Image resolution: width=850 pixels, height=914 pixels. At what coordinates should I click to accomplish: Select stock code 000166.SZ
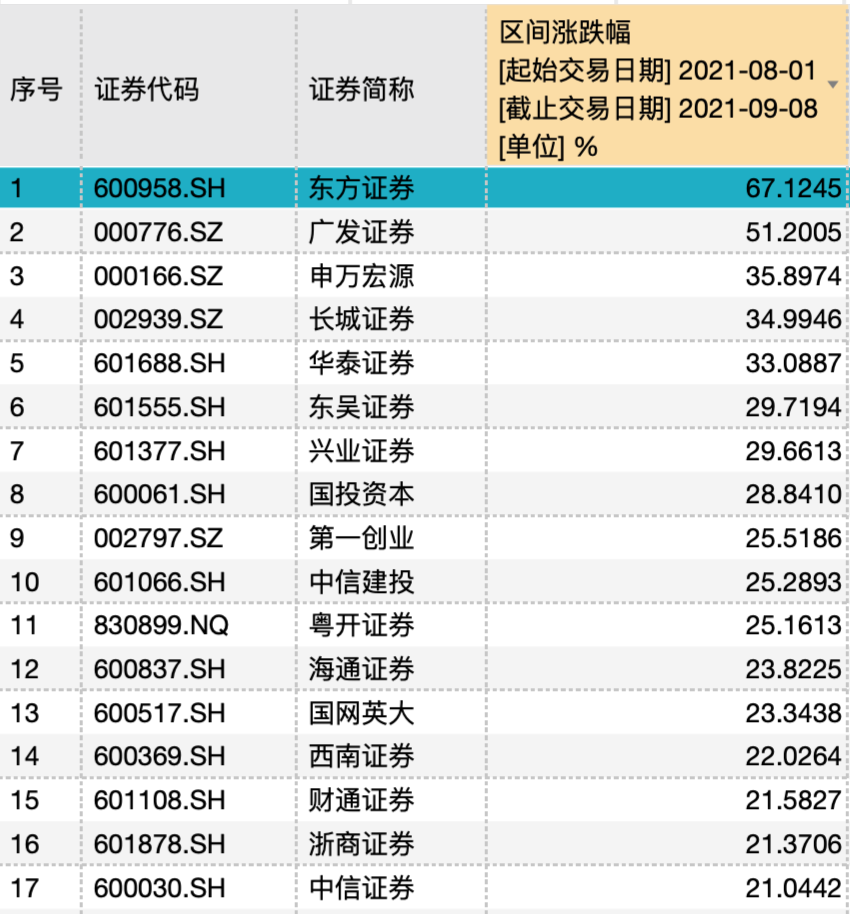[x=158, y=276]
